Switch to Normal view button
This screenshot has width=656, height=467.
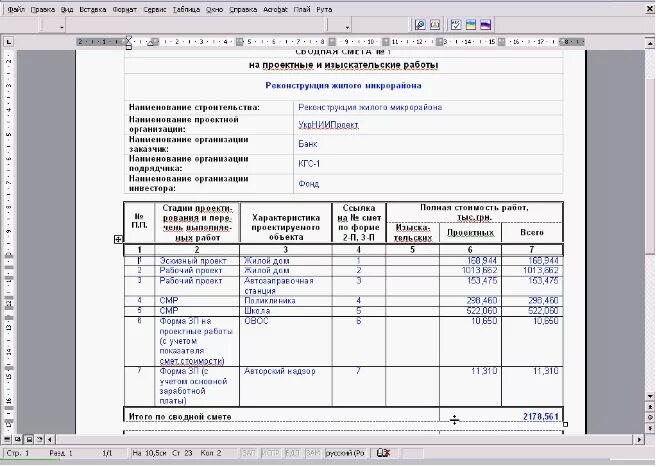(7, 439)
